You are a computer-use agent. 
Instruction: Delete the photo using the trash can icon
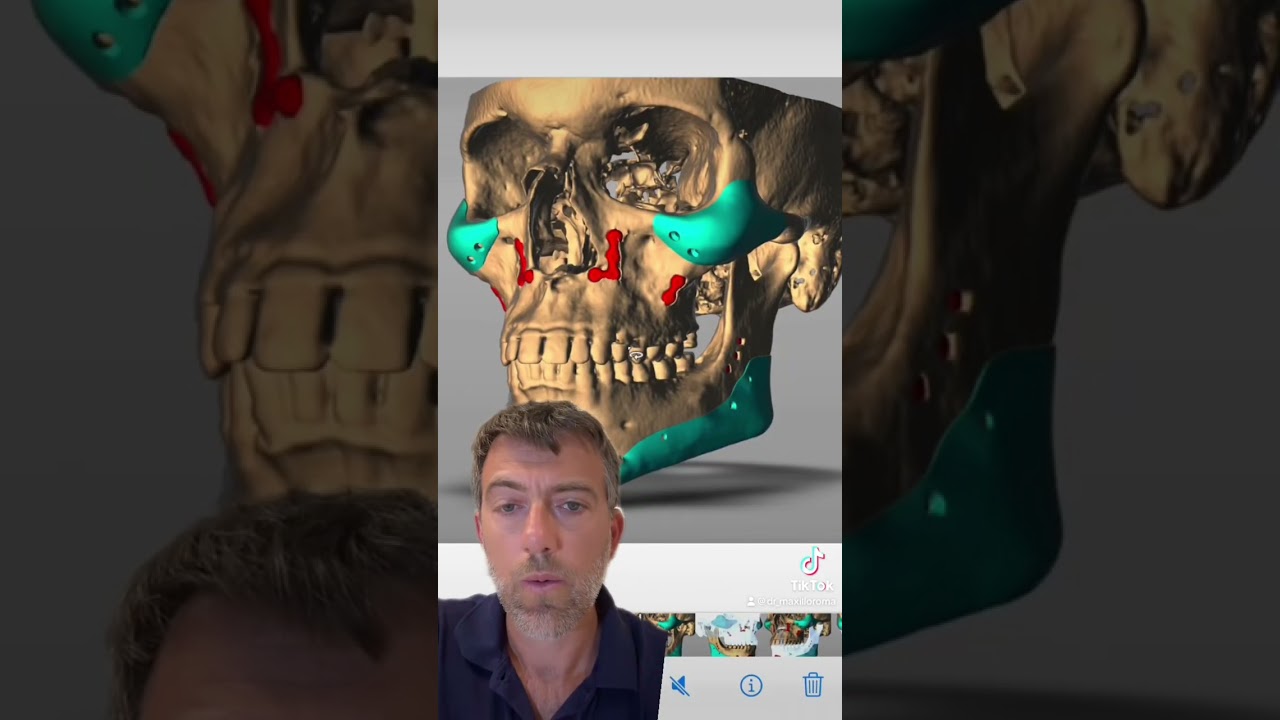(813, 684)
